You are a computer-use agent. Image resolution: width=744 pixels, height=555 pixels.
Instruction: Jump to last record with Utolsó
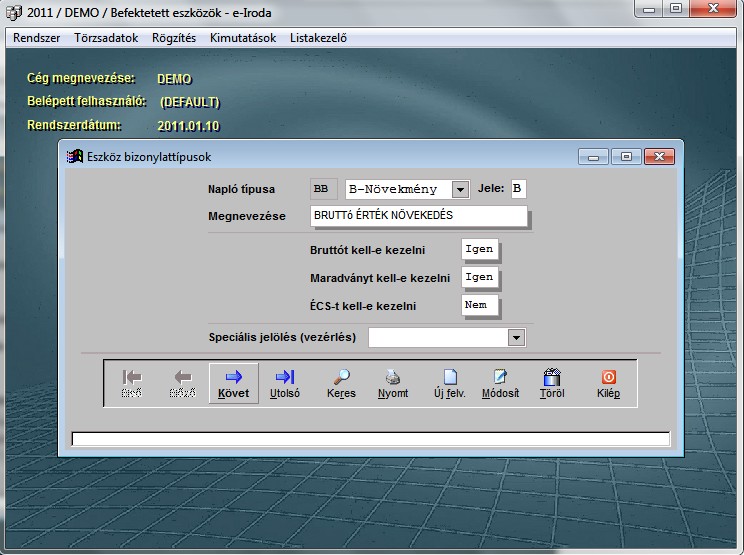(285, 383)
